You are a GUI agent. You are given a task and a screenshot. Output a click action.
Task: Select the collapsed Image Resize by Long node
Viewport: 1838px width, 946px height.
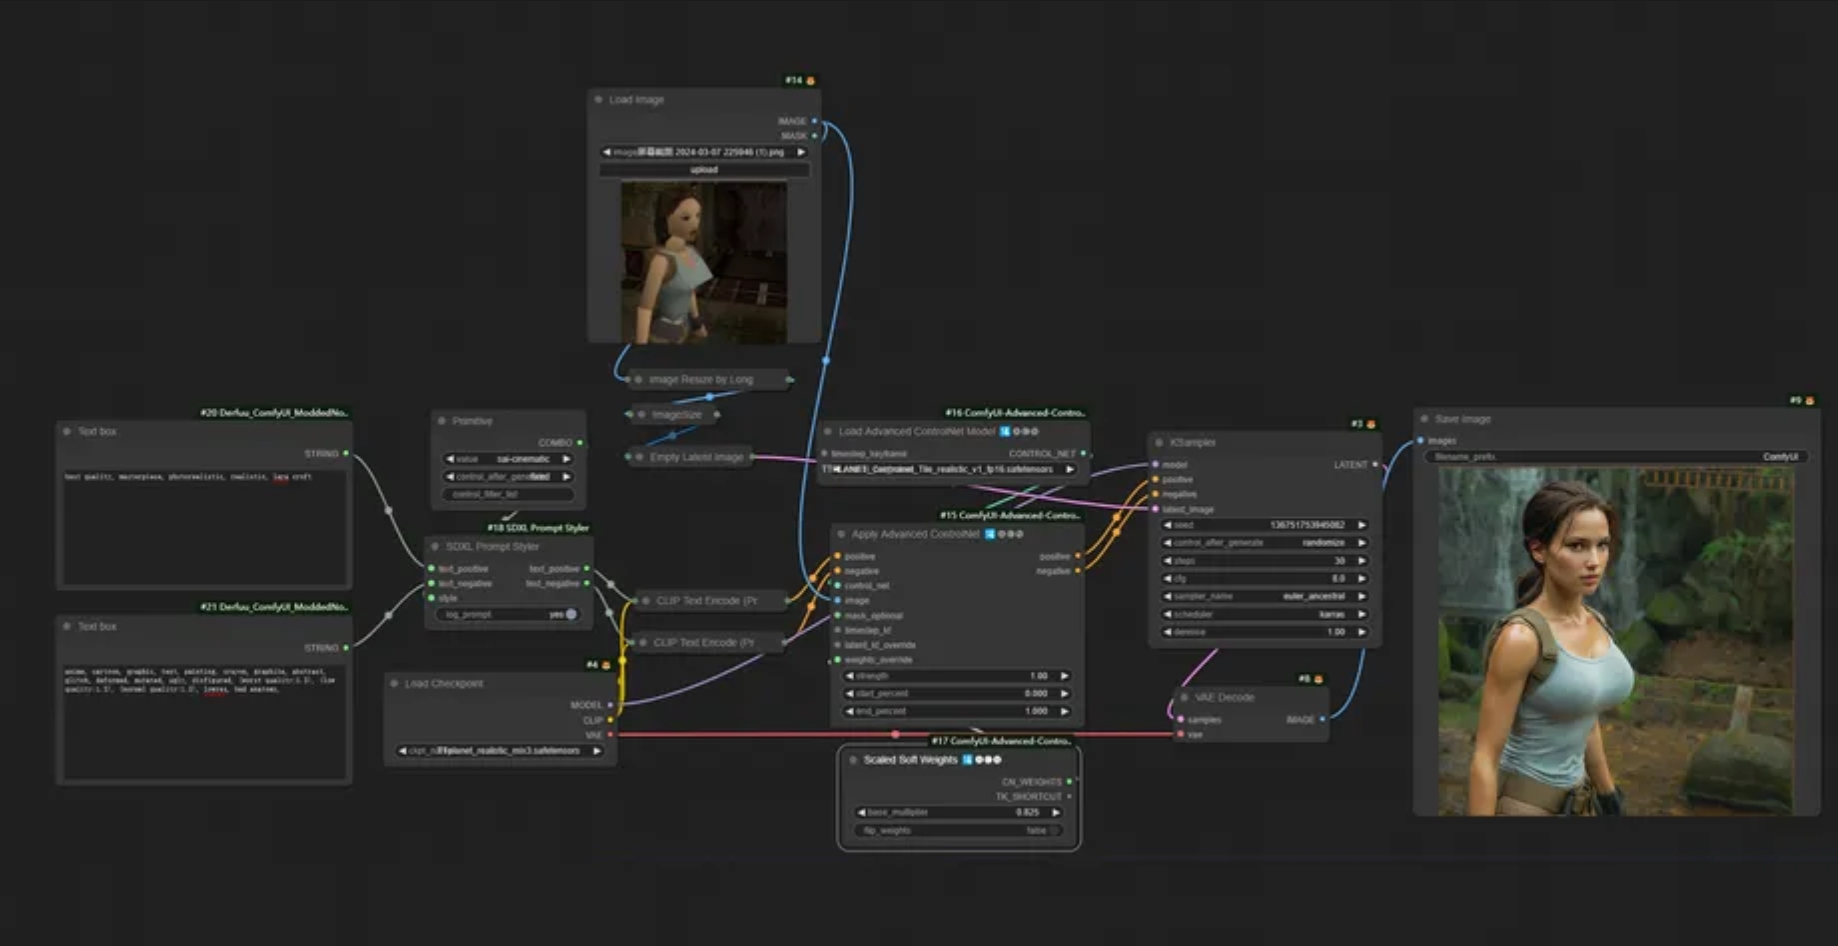click(710, 380)
